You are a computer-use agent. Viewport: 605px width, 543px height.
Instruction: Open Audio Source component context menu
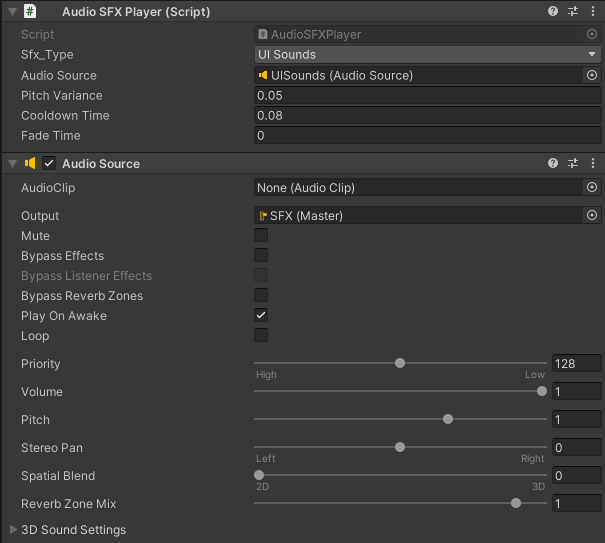point(592,163)
